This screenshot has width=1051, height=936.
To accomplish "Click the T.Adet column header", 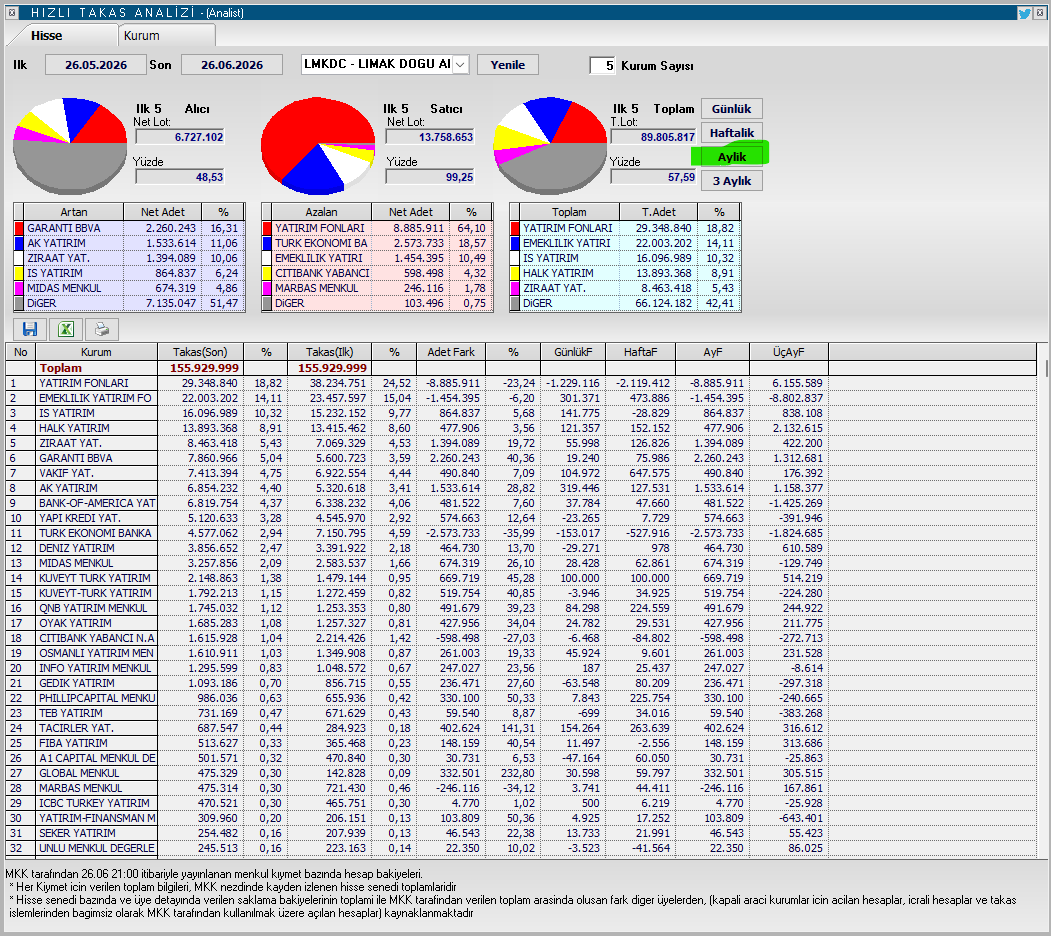I will pyautogui.click(x=658, y=212).
